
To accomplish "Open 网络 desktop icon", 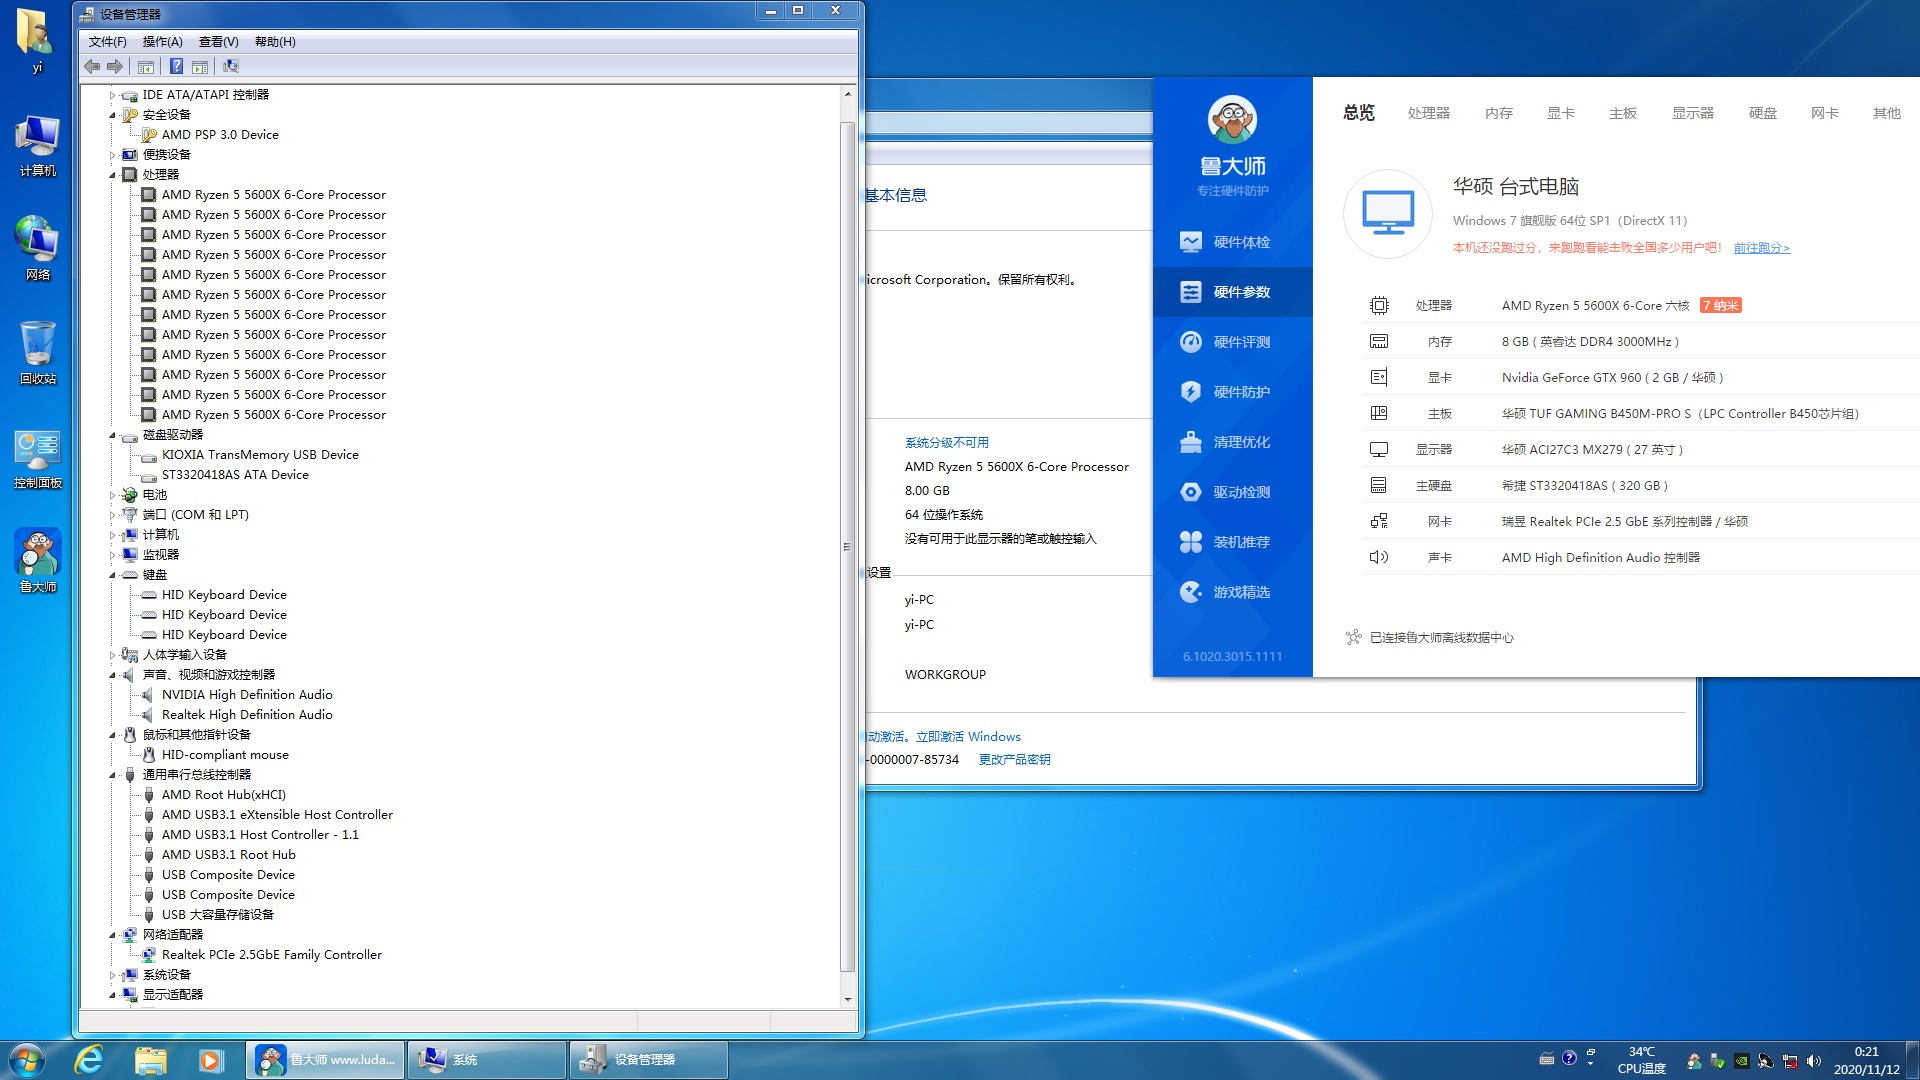I will (x=38, y=248).
